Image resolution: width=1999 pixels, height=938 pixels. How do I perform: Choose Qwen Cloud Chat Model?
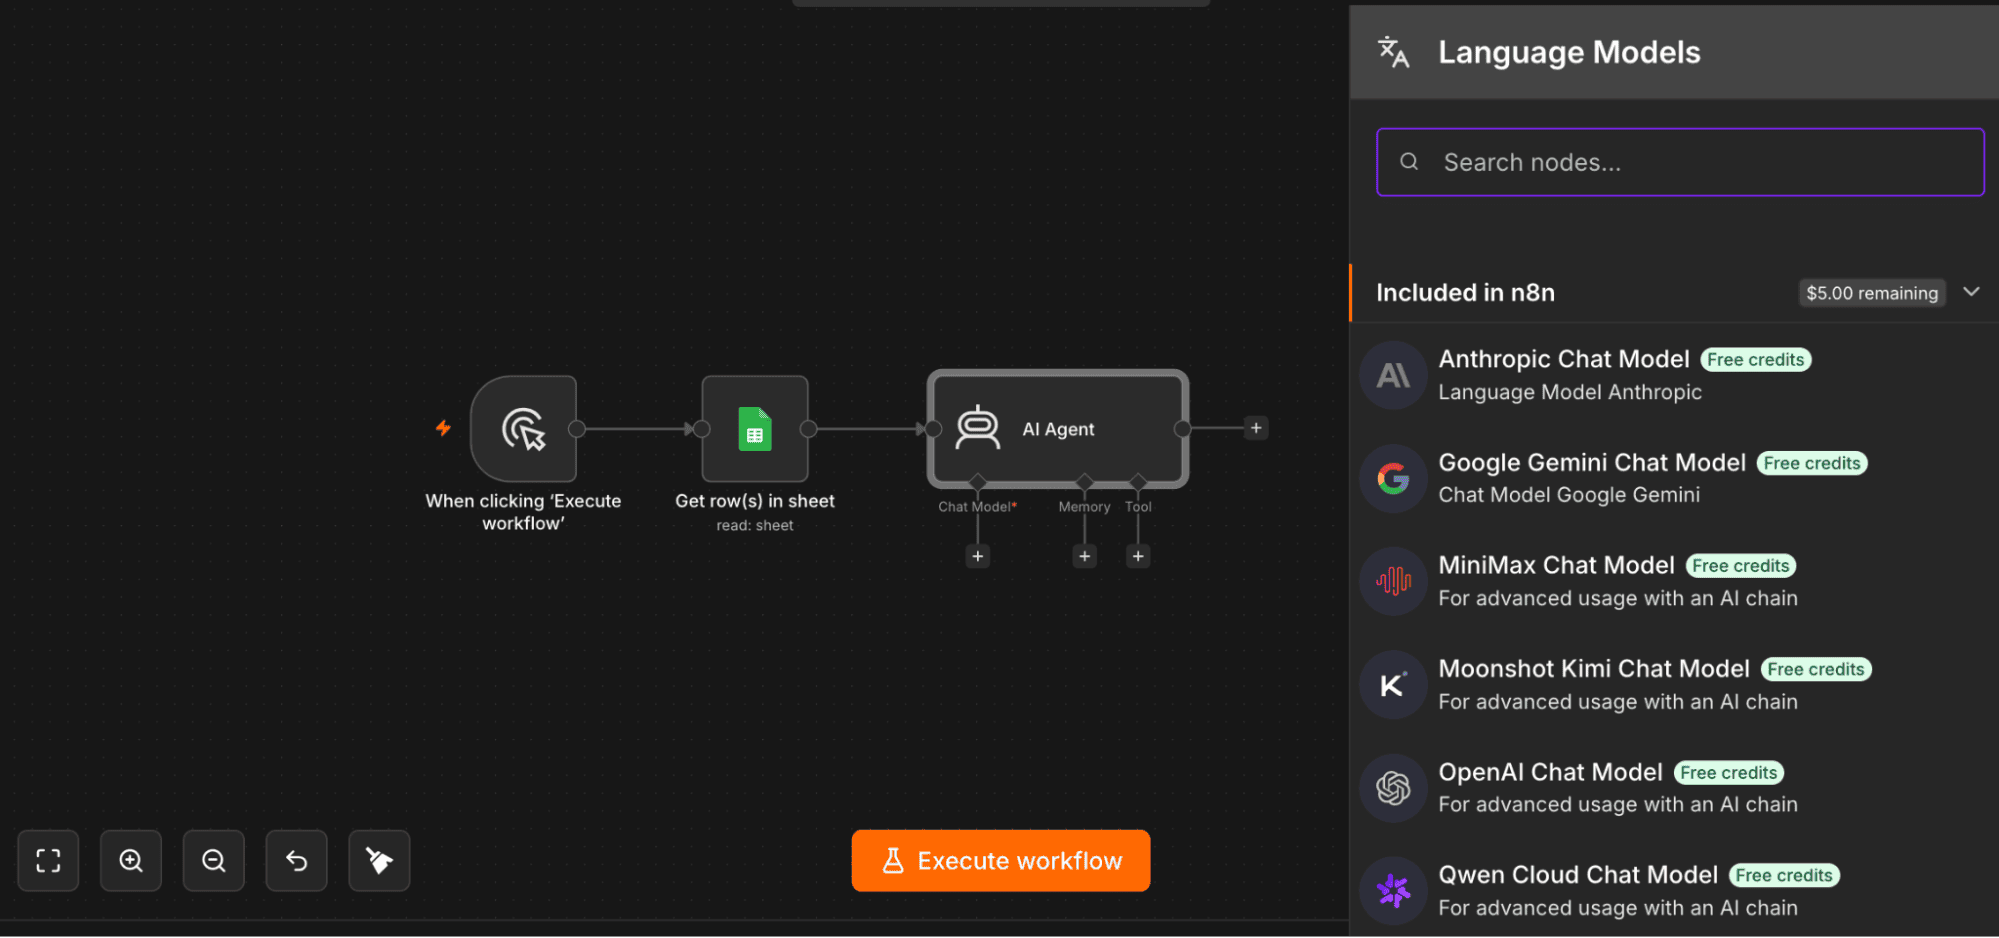click(x=1674, y=891)
